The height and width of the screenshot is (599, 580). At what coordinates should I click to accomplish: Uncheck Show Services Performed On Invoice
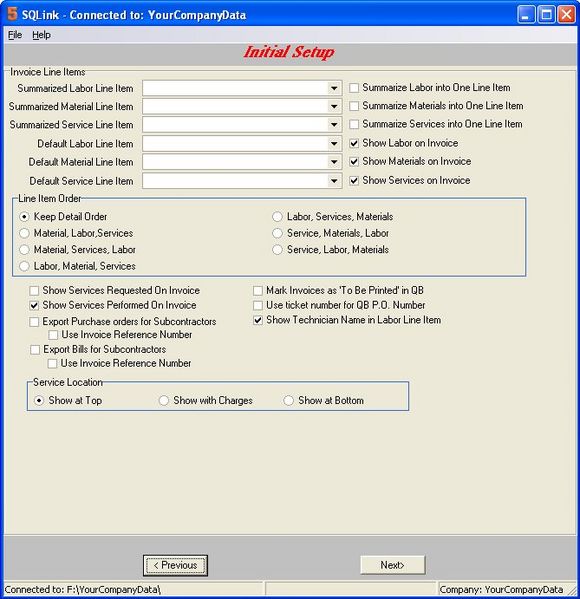coord(34,306)
